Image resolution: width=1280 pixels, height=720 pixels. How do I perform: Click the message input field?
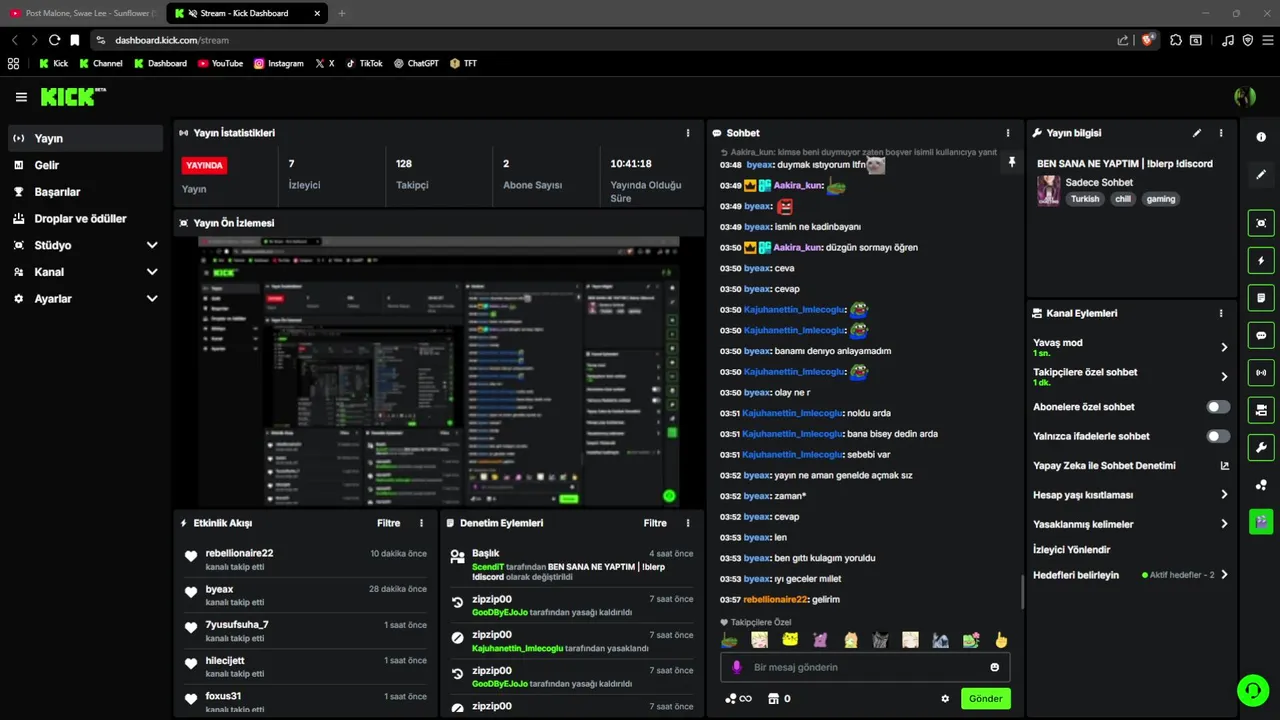[865, 667]
